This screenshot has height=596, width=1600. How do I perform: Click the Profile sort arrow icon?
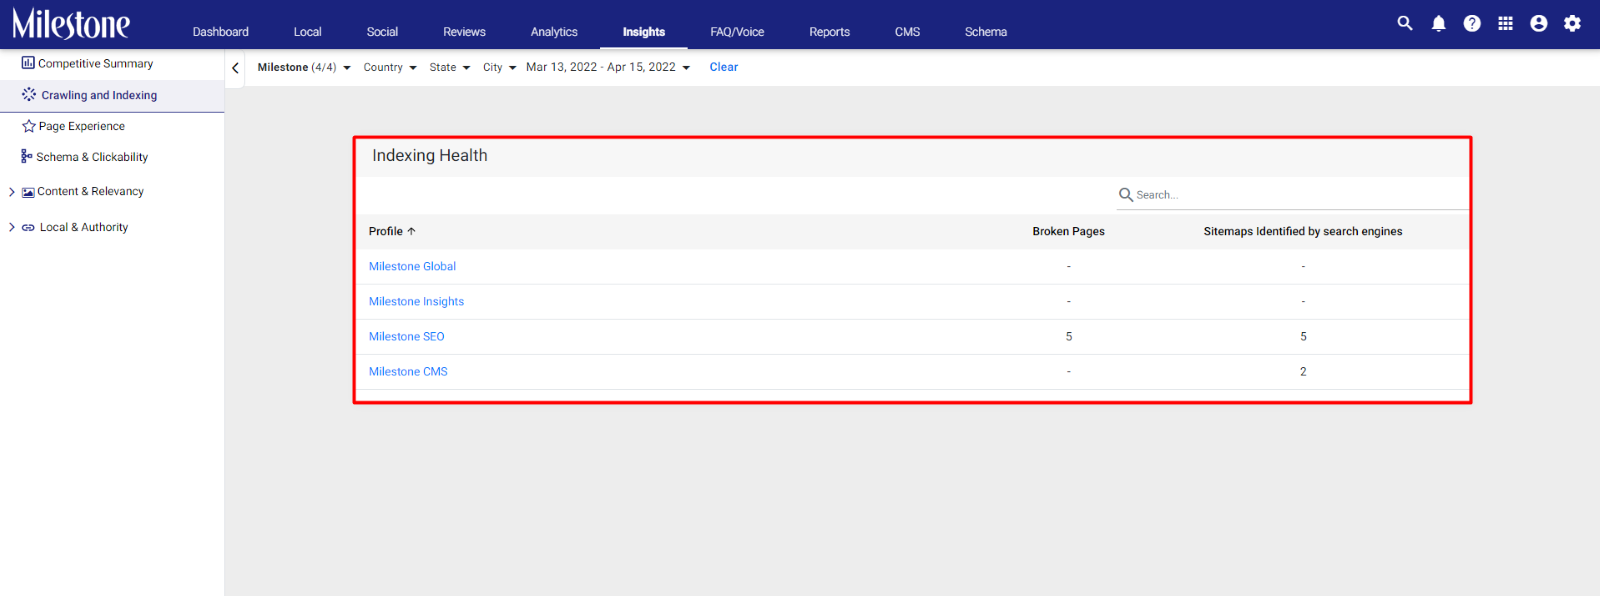coord(411,231)
